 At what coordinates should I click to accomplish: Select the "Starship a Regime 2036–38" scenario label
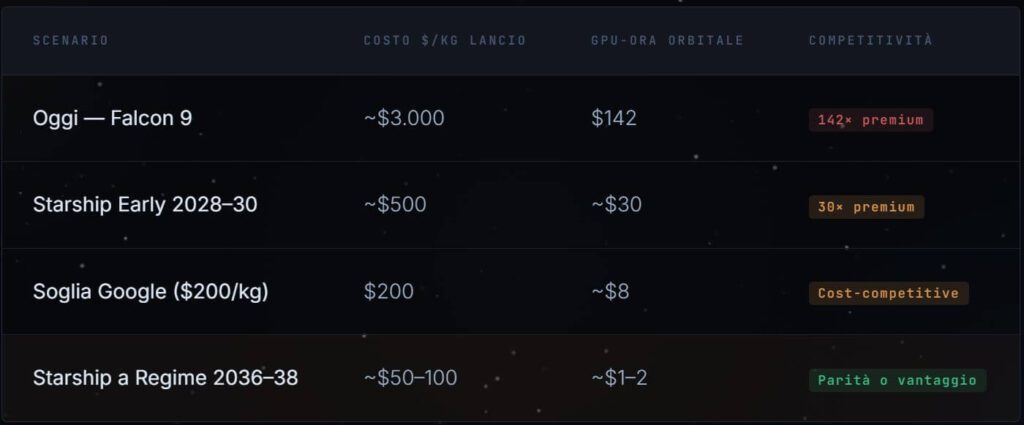pyautogui.click(x=165, y=379)
